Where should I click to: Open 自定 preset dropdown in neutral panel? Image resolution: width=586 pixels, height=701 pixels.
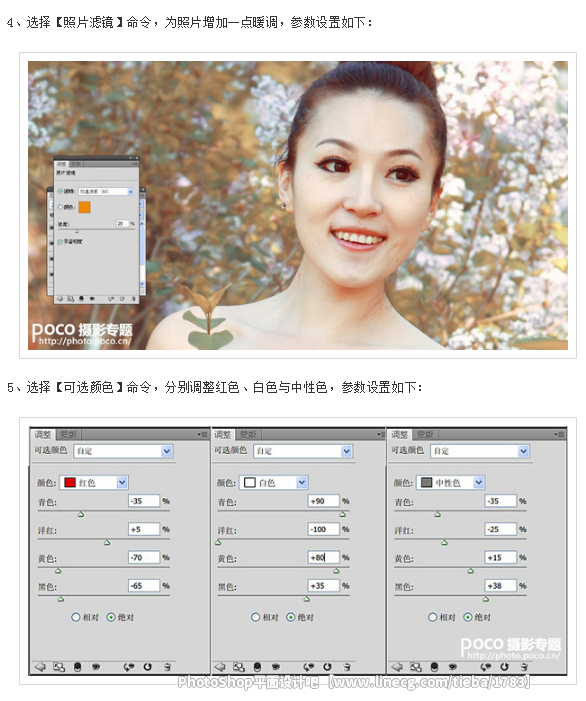coord(480,451)
